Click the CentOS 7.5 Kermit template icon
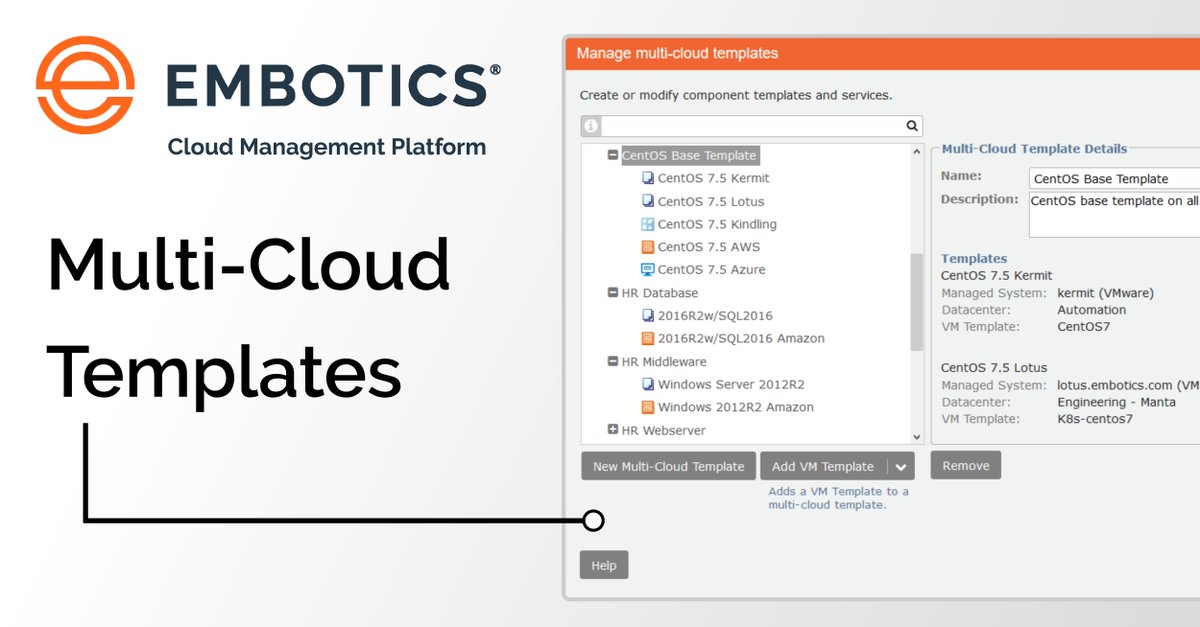This screenshot has width=1200, height=627. tap(647, 178)
